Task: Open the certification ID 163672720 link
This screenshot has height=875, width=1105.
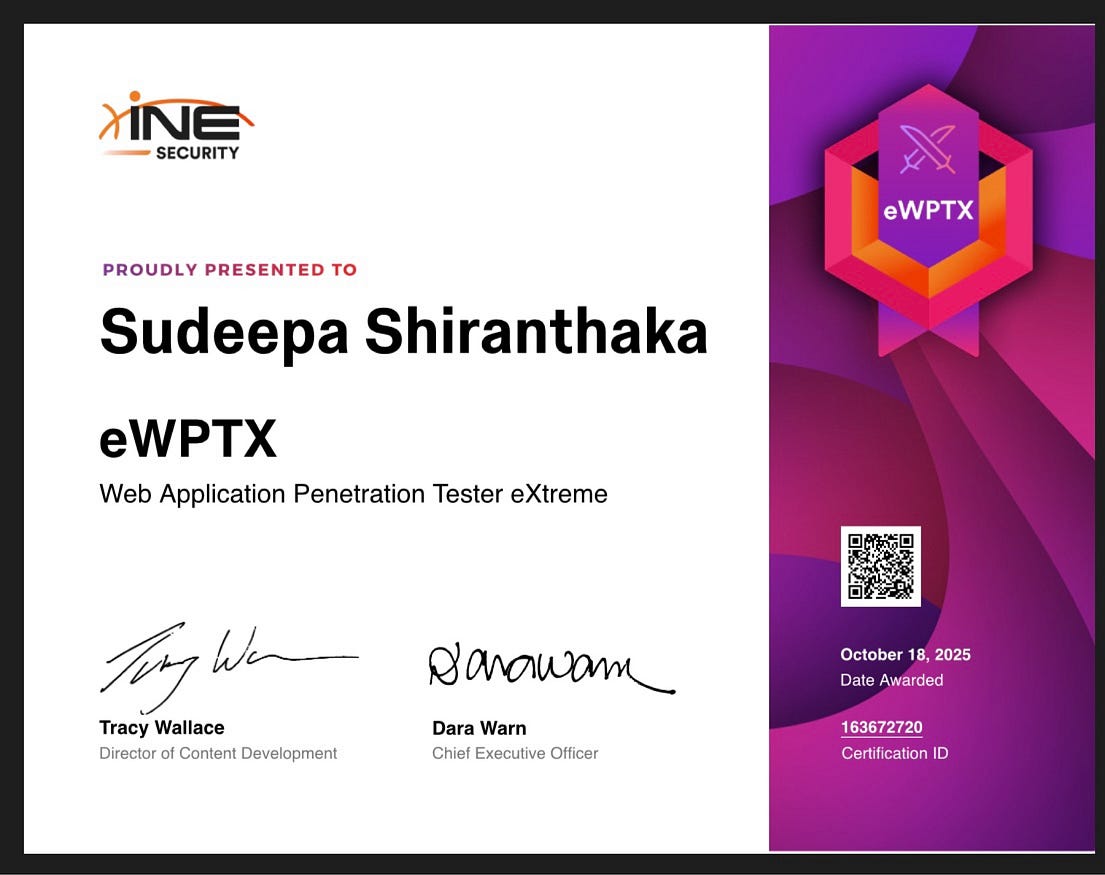Action: pos(881,727)
